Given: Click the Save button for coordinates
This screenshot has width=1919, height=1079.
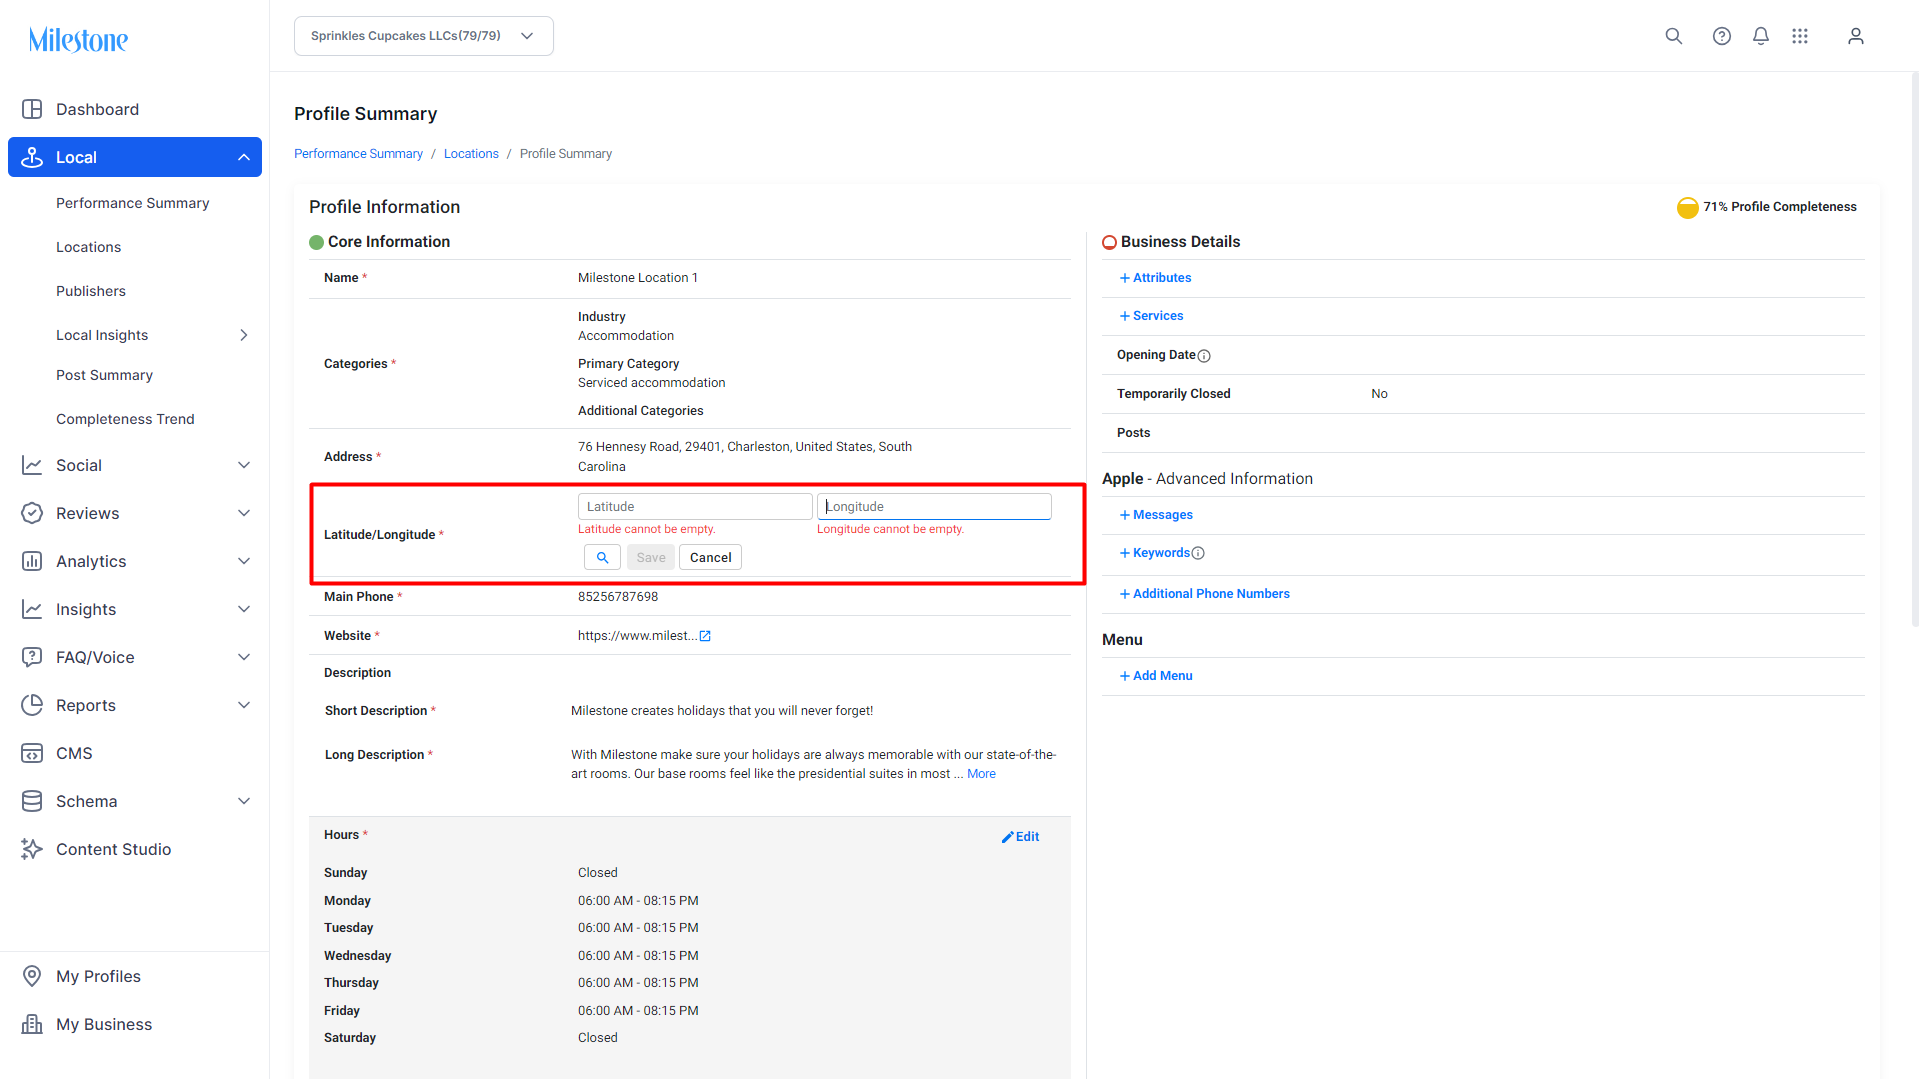Looking at the screenshot, I should point(650,558).
